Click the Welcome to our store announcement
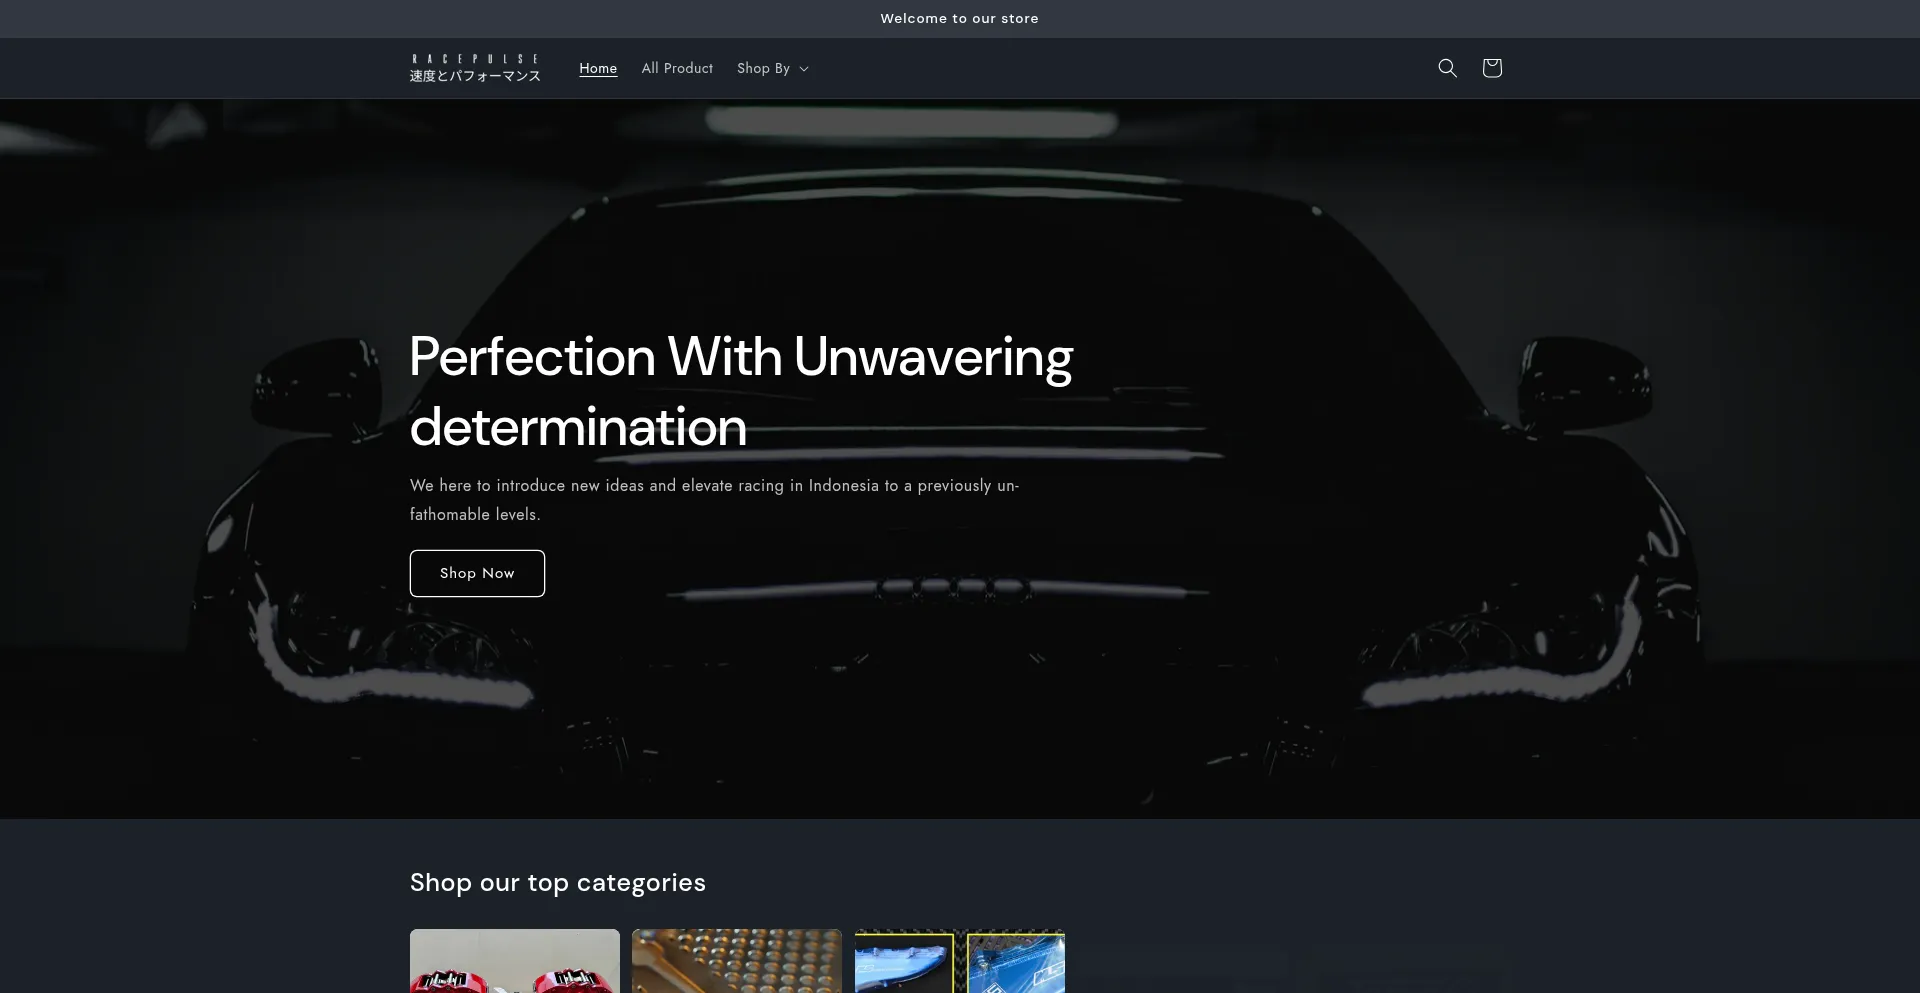This screenshot has height=993, width=1920. tap(959, 18)
